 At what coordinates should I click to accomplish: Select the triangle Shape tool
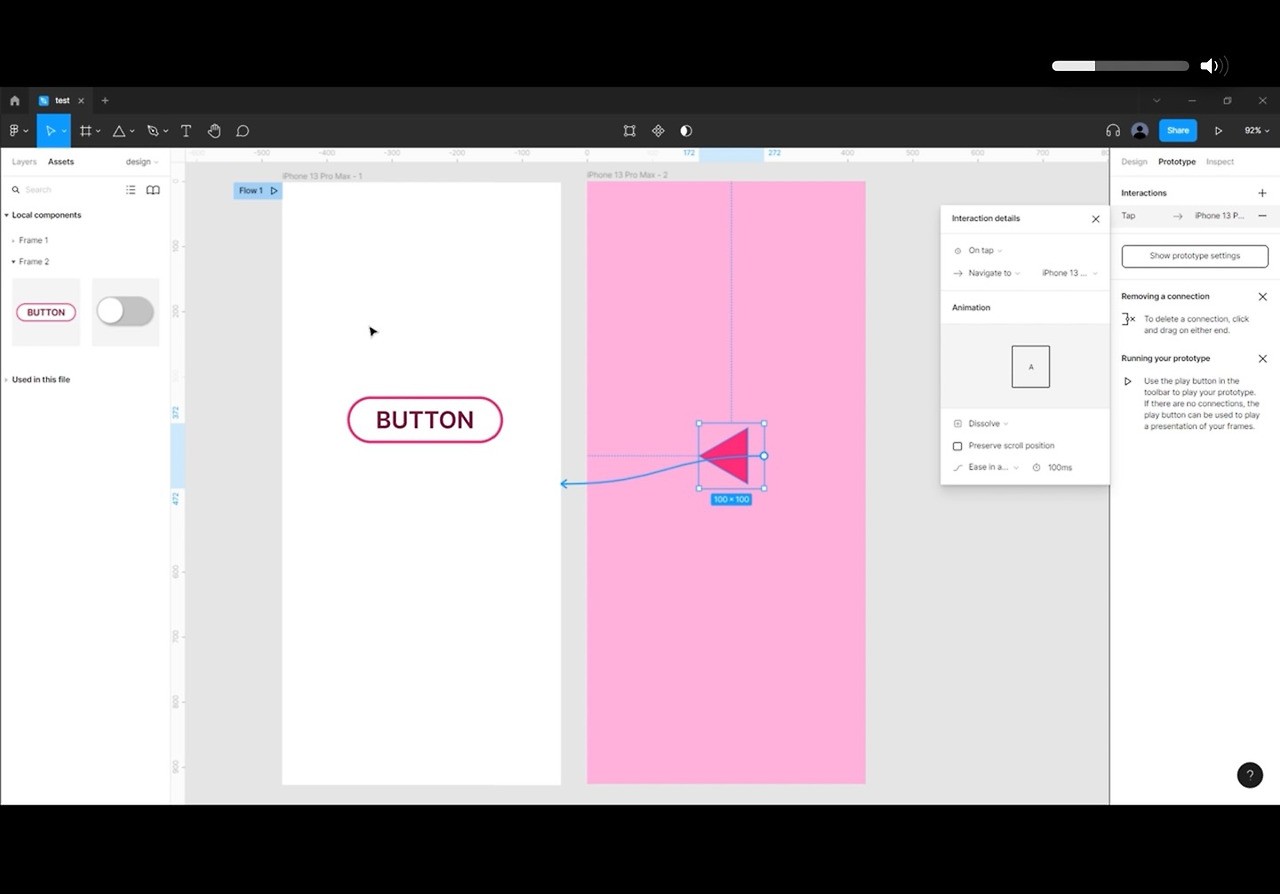(119, 131)
